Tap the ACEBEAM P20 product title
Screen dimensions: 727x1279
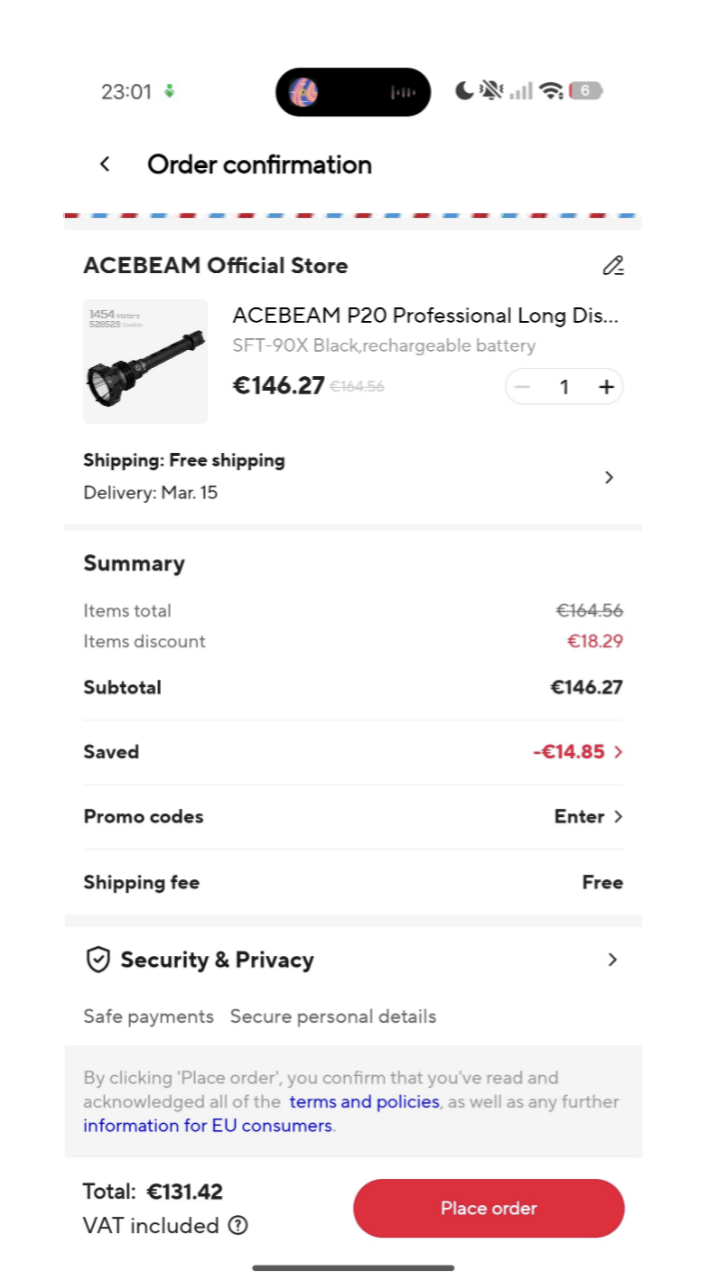(x=425, y=316)
